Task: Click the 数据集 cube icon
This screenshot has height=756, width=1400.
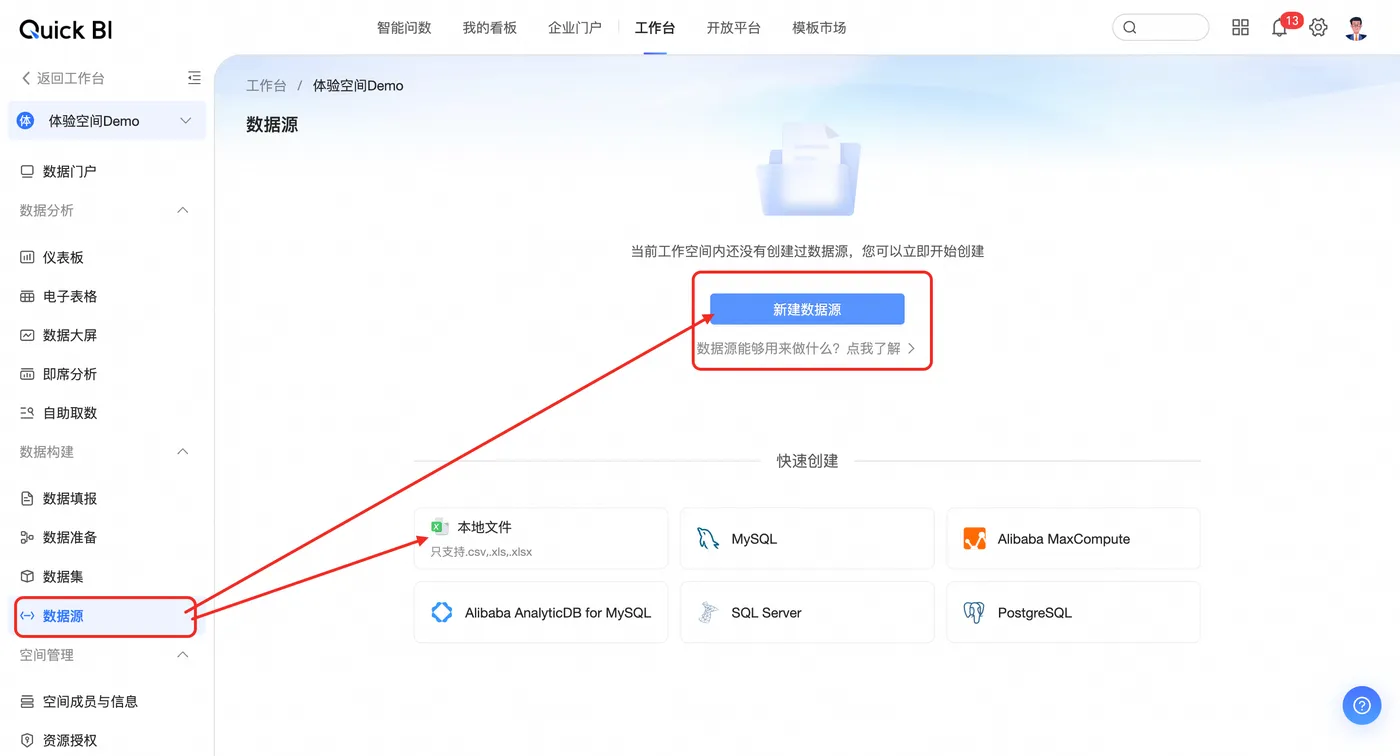Action: click(27, 577)
